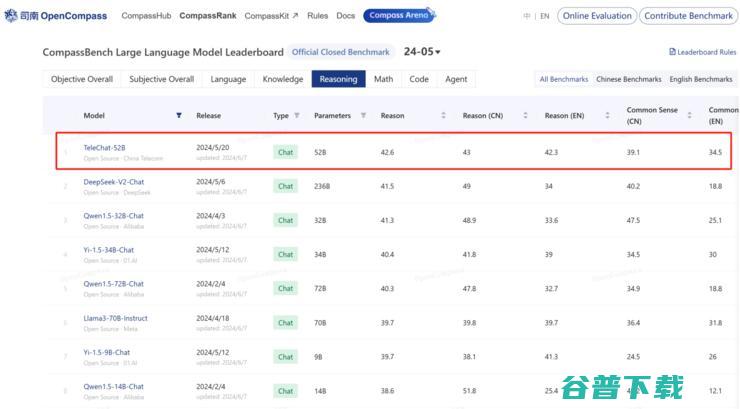Select the All Benchmarks filter
740x409 pixels.
click(564, 79)
